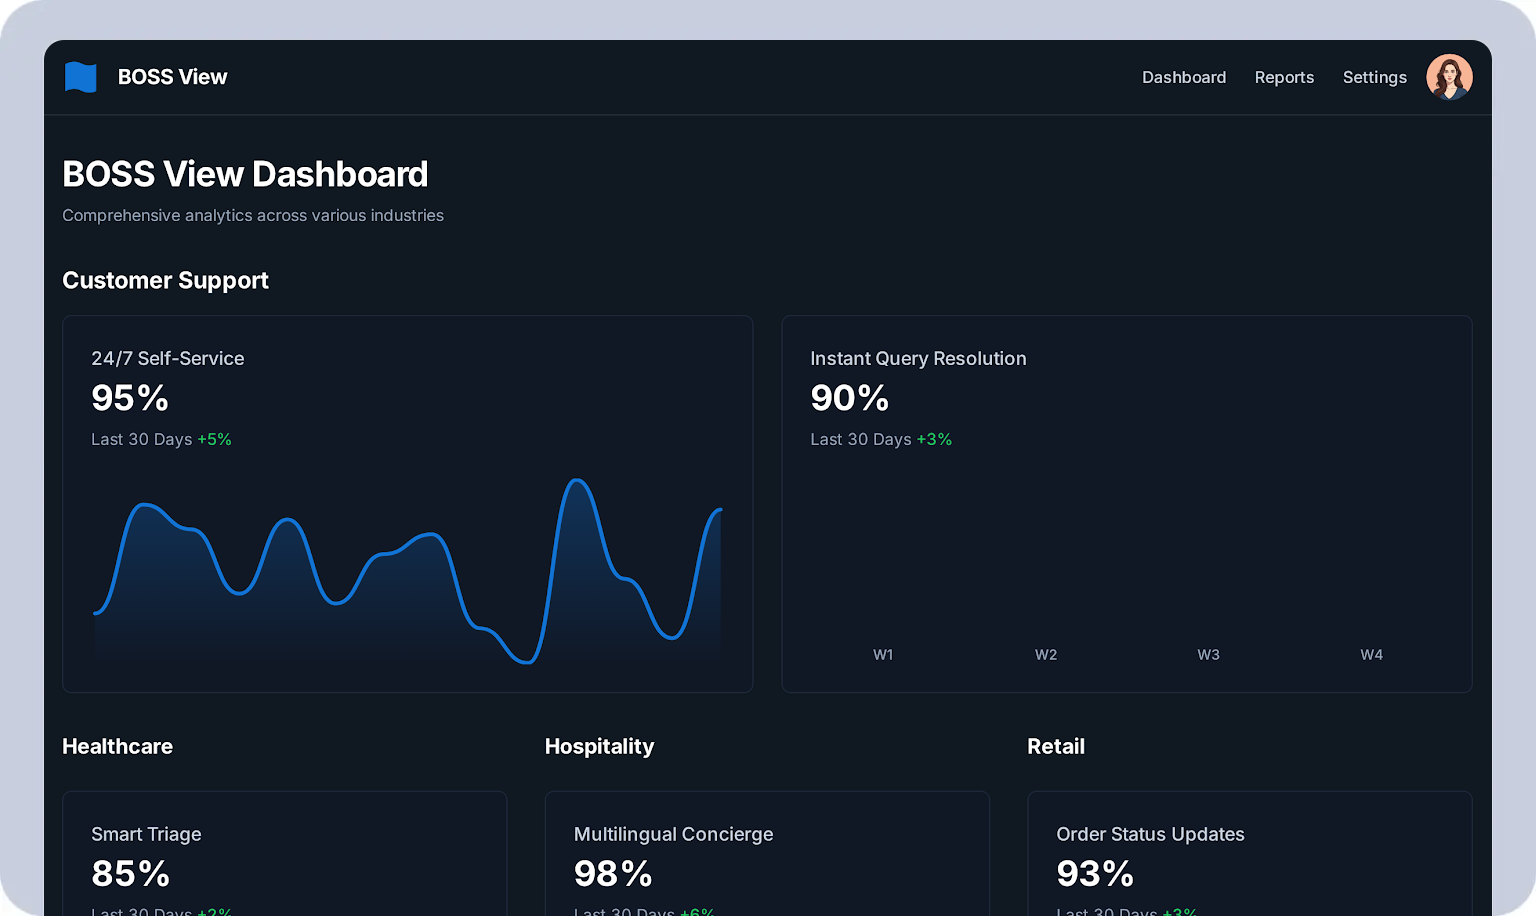Click the W4 axis label

click(x=1371, y=655)
